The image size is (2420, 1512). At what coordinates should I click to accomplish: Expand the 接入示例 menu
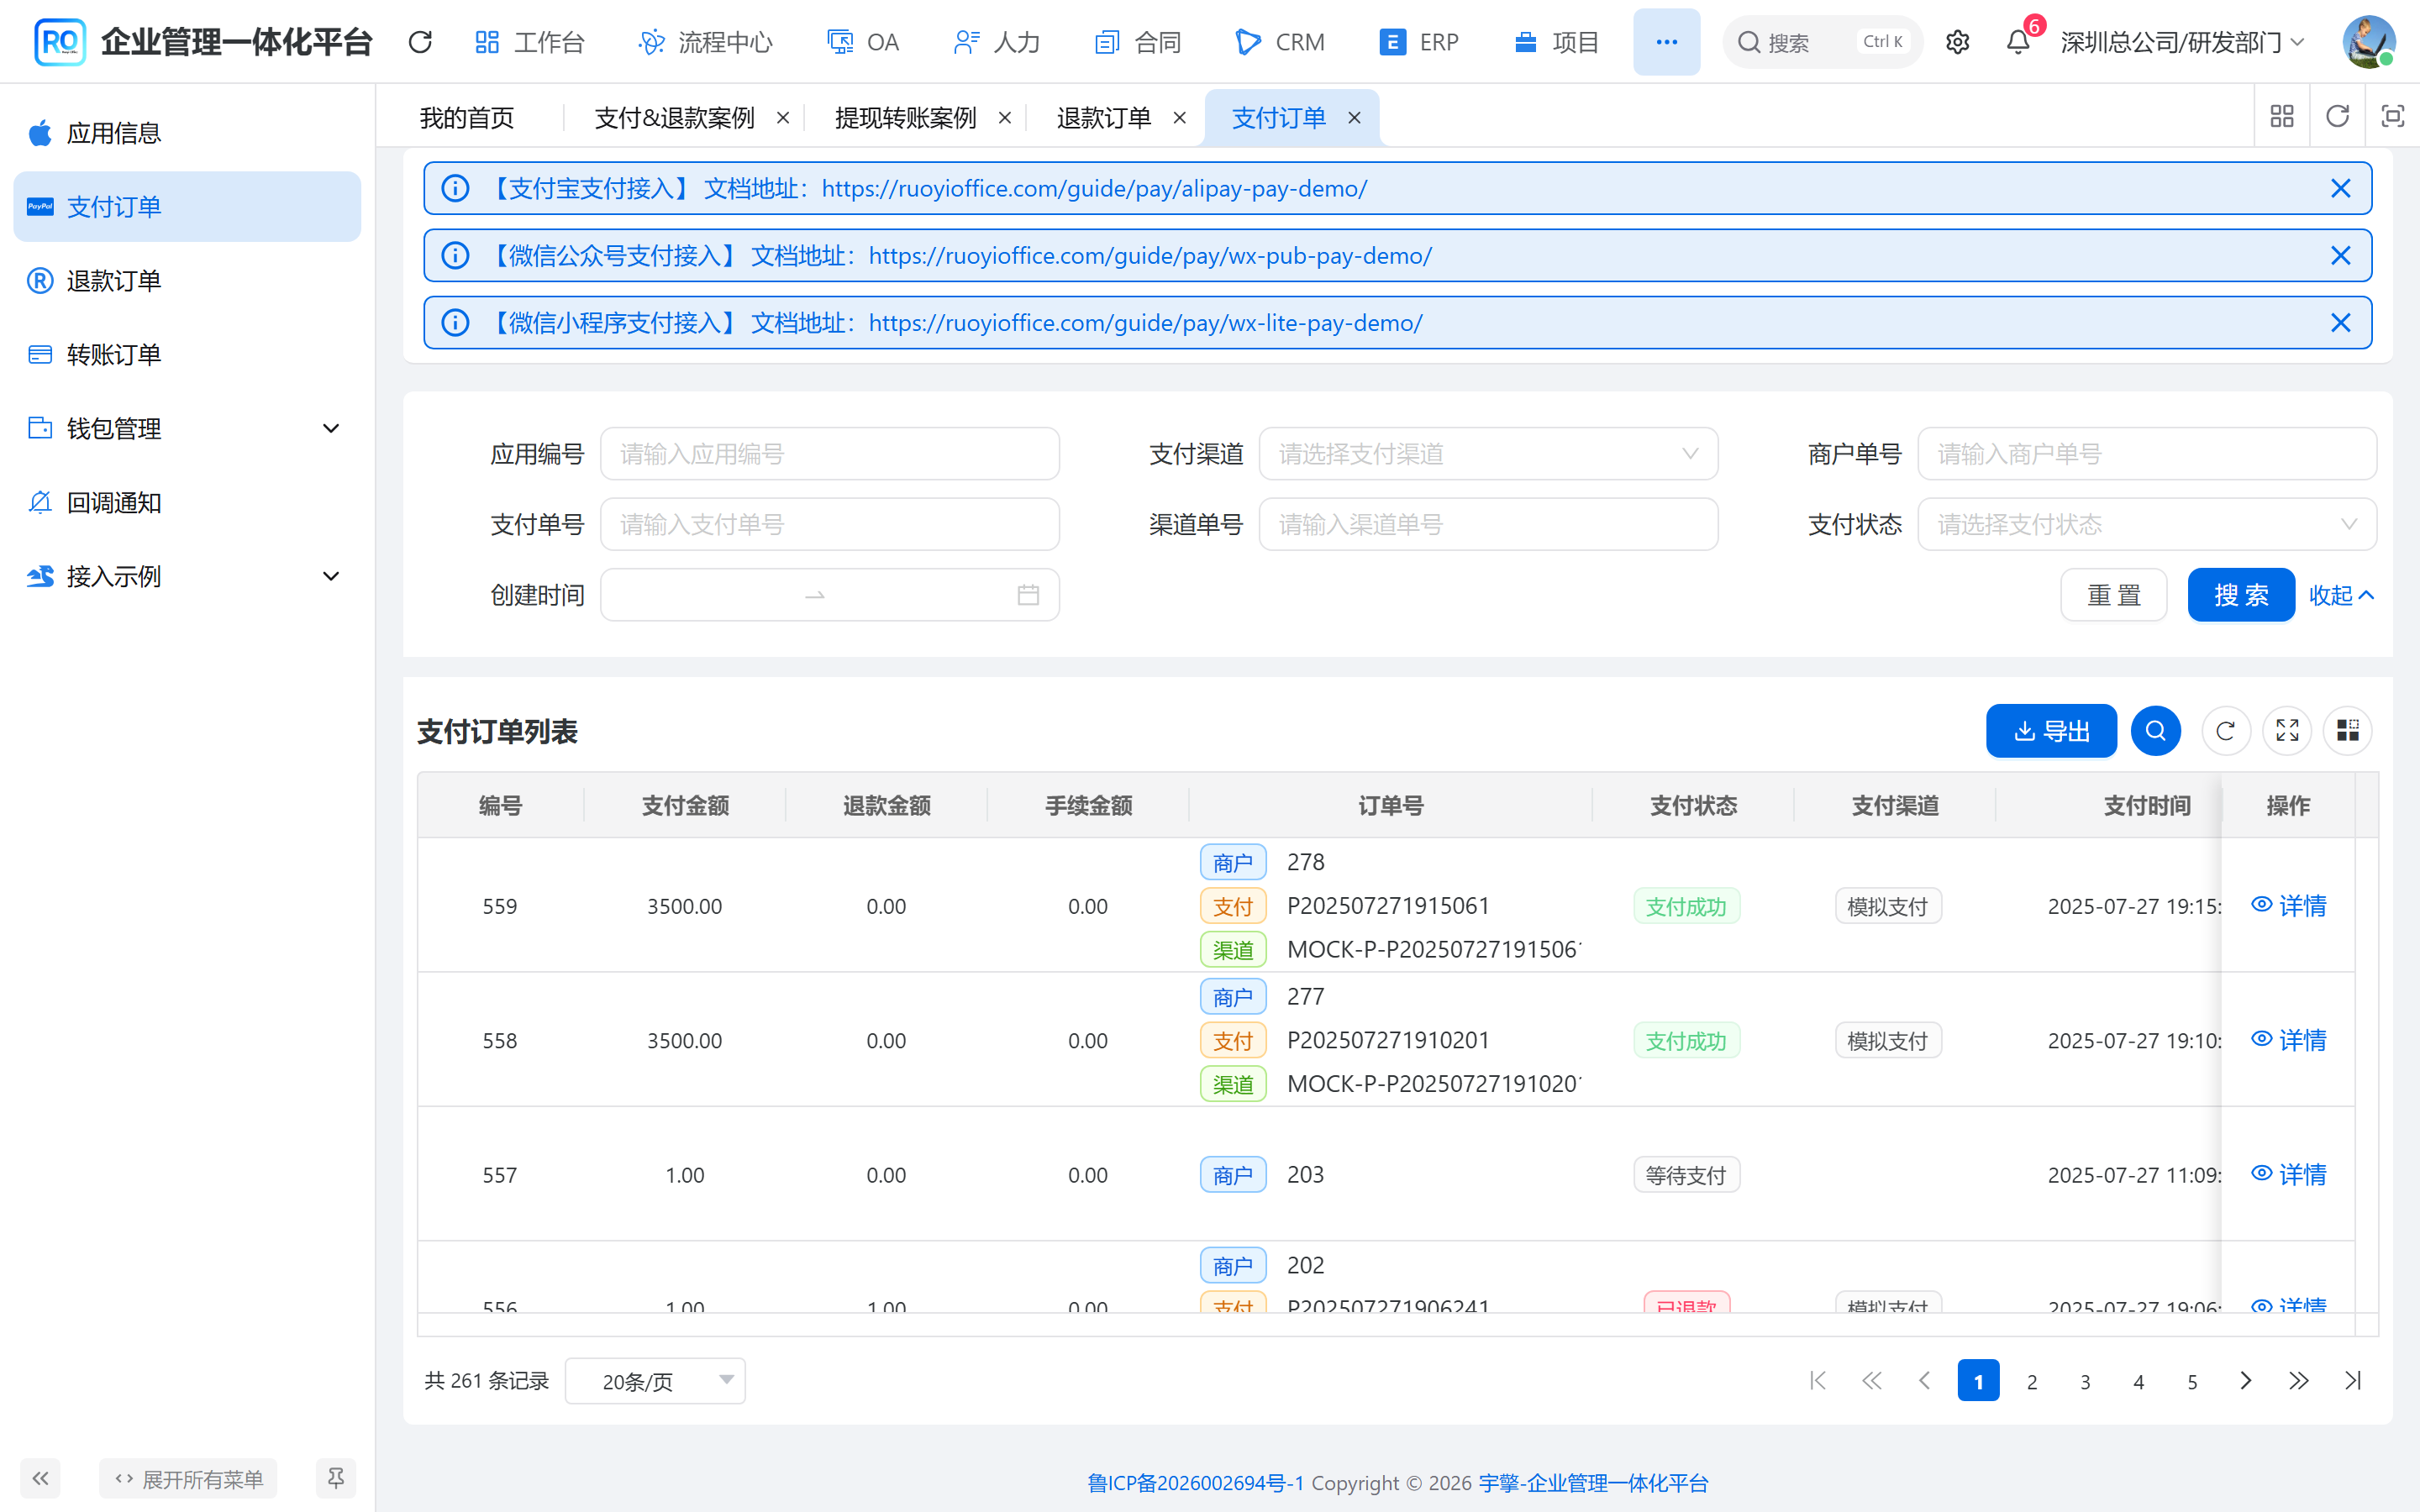click(x=187, y=577)
